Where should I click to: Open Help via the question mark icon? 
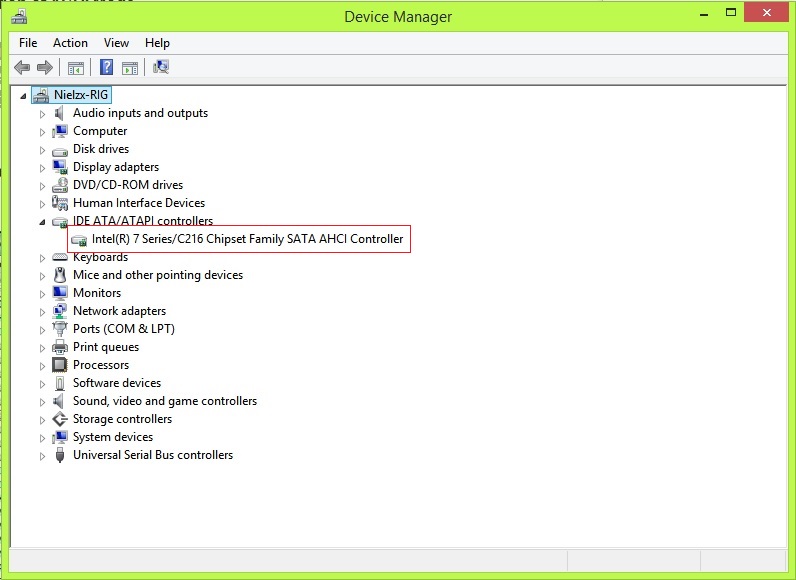(x=106, y=67)
